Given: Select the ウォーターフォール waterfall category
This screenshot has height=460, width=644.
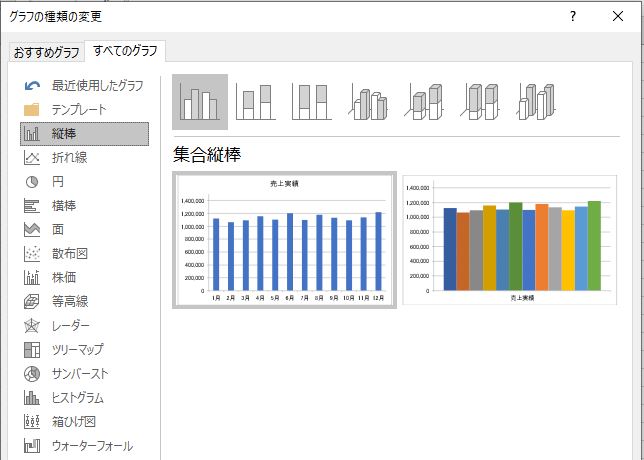Looking at the screenshot, I should [84, 446].
